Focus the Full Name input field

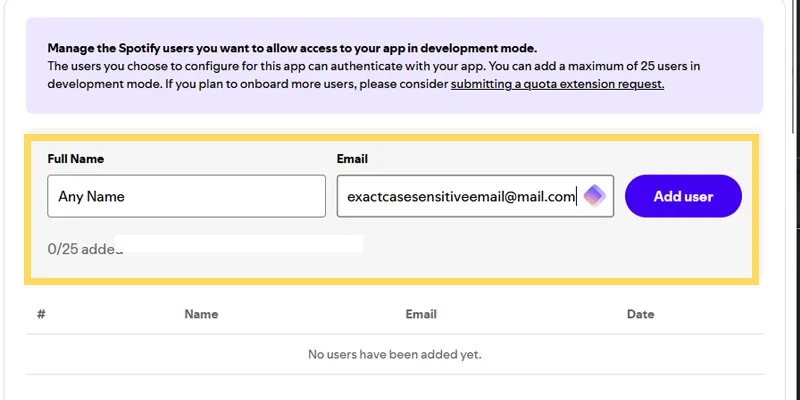[186, 196]
